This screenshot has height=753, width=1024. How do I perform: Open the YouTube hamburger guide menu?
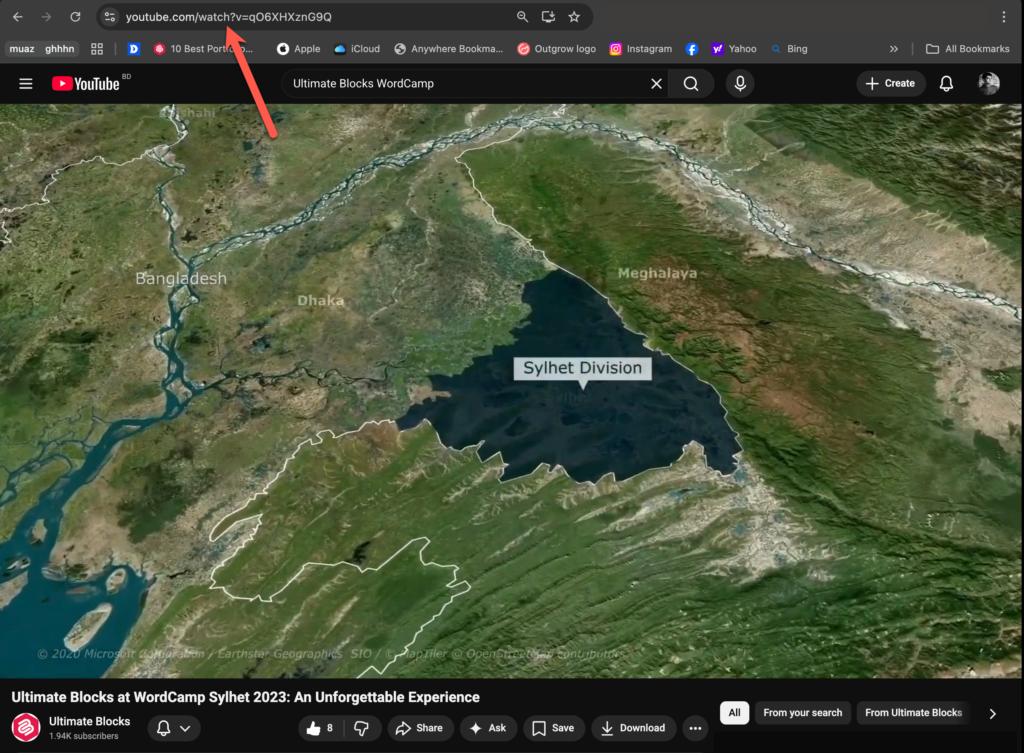click(26, 84)
